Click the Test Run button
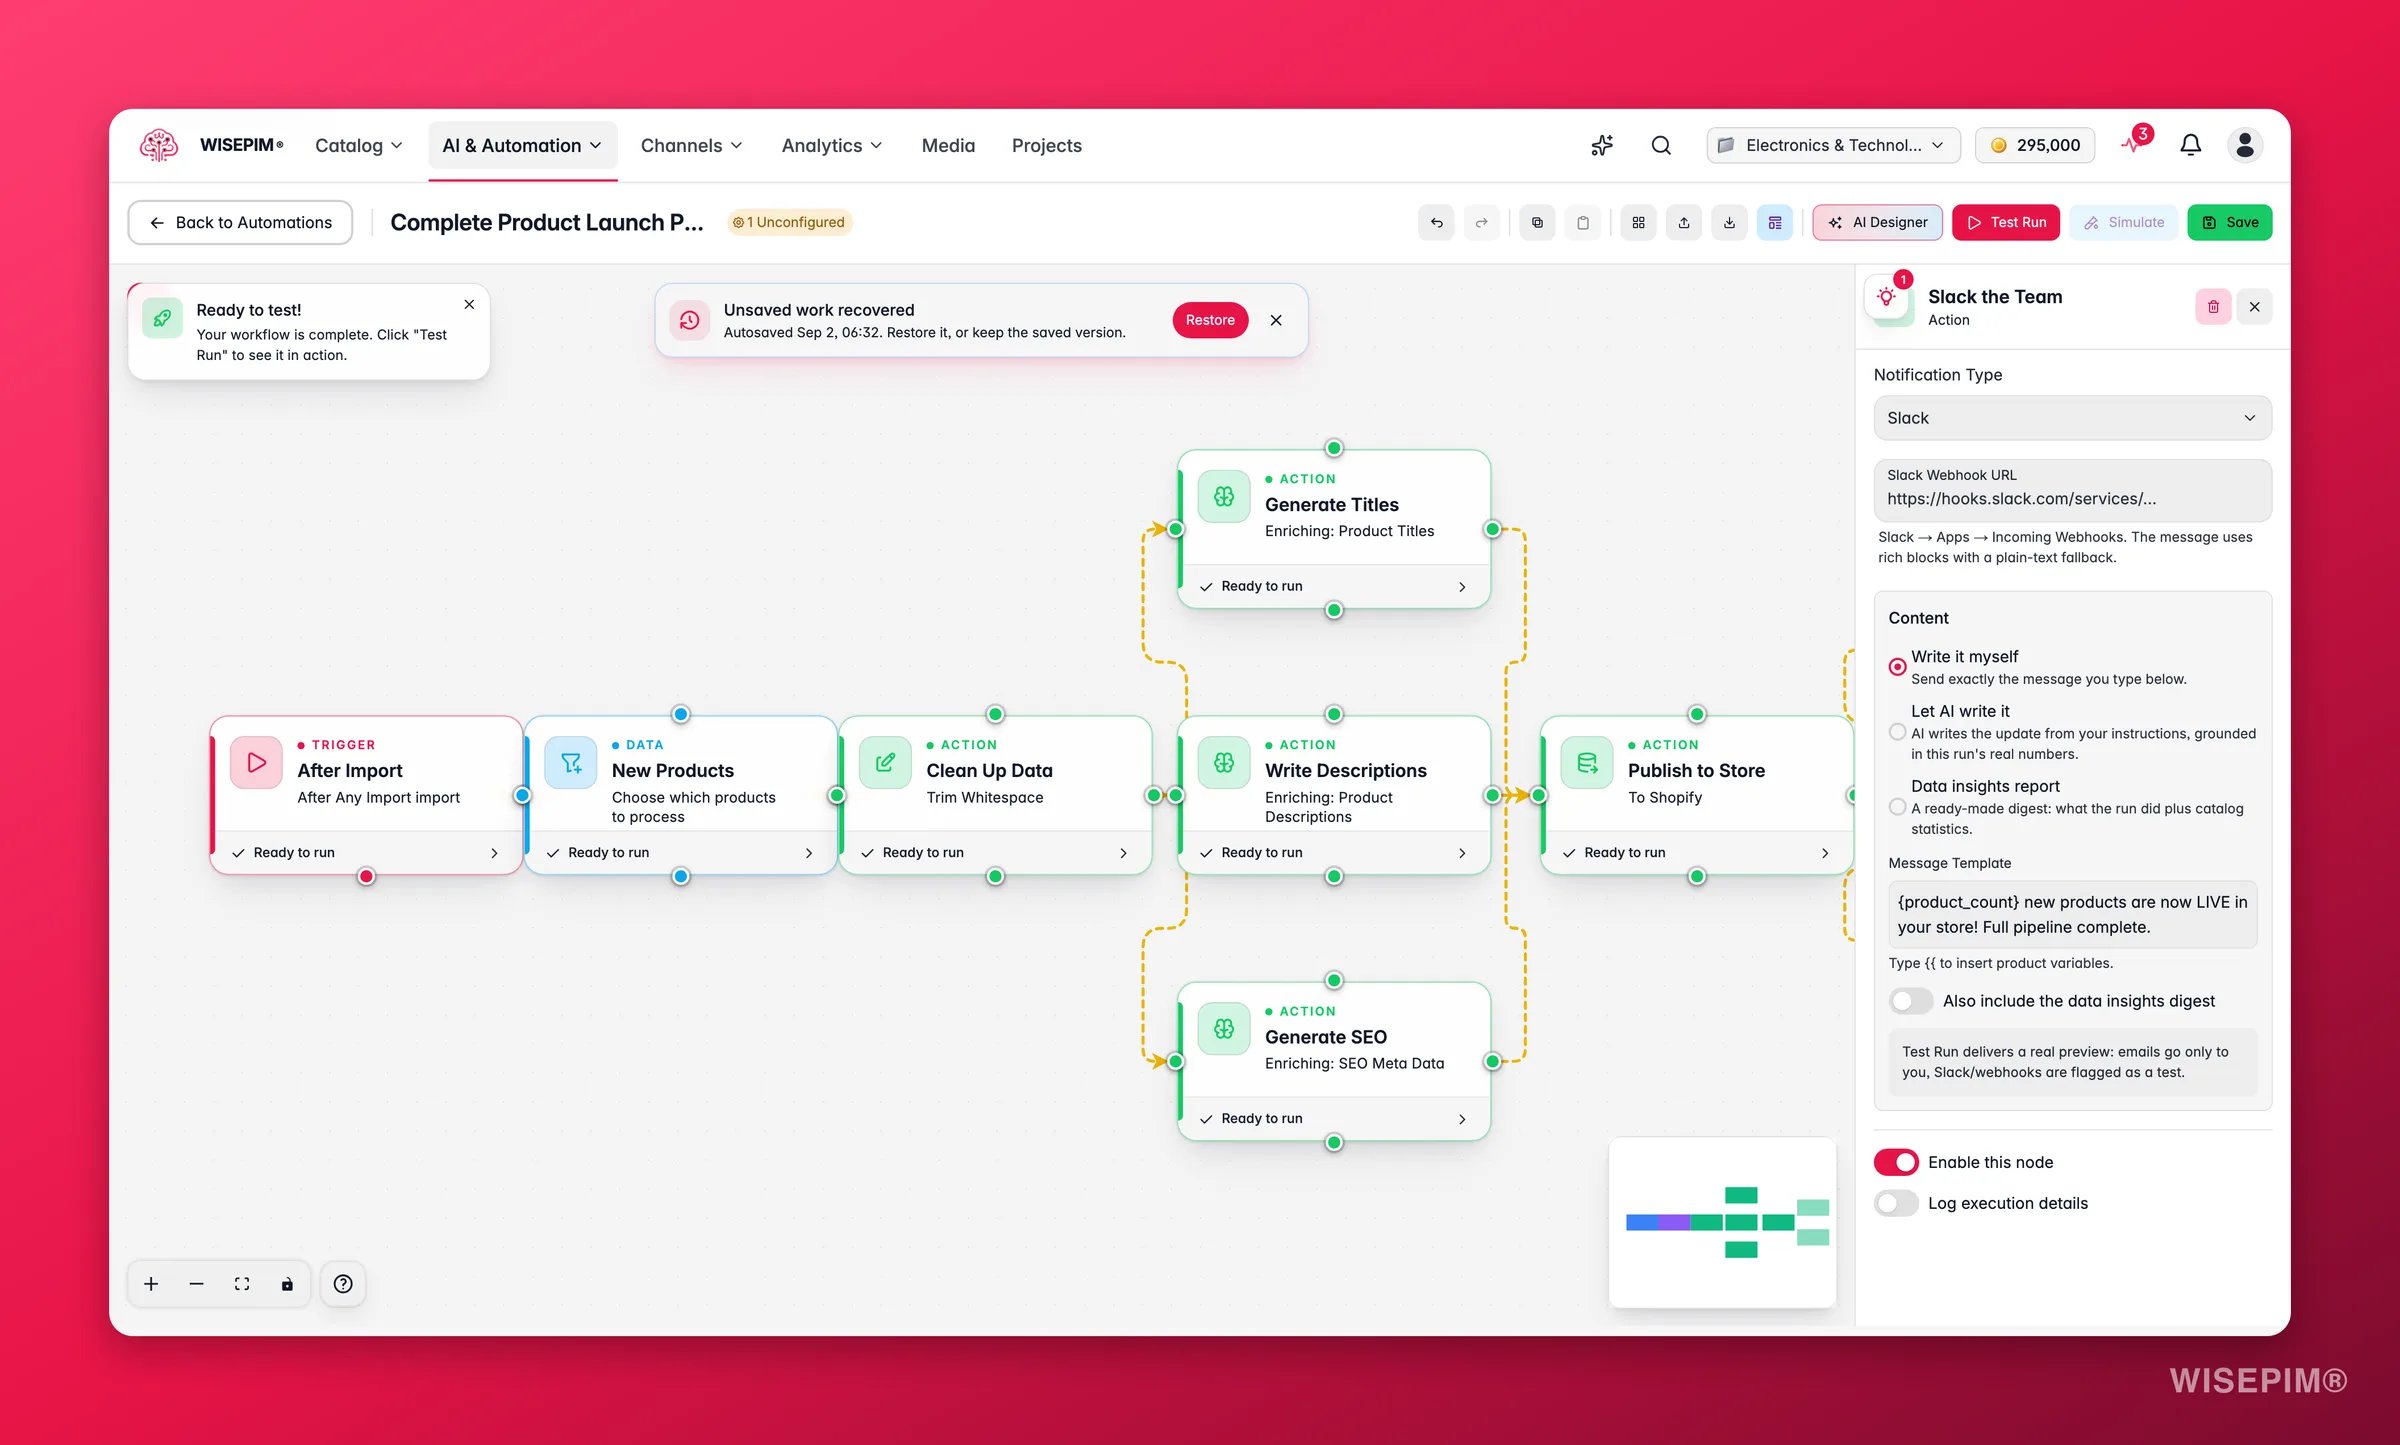The height and width of the screenshot is (1445, 2400). point(2006,222)
